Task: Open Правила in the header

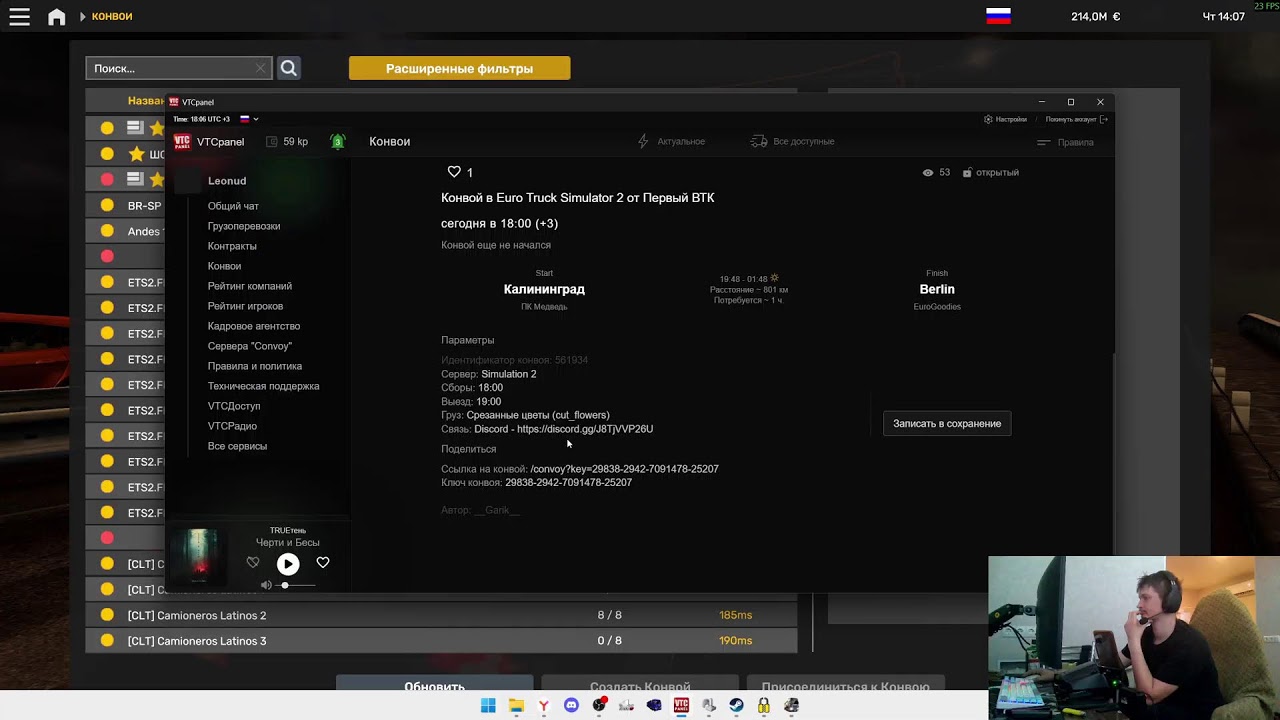Action: click(1065, 142)
